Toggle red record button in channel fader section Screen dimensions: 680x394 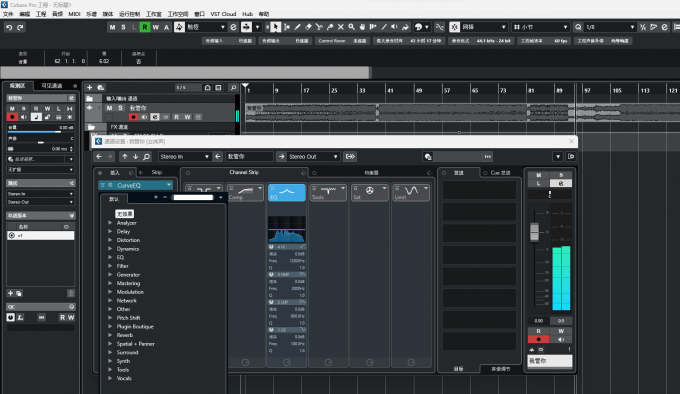[539, 339]
